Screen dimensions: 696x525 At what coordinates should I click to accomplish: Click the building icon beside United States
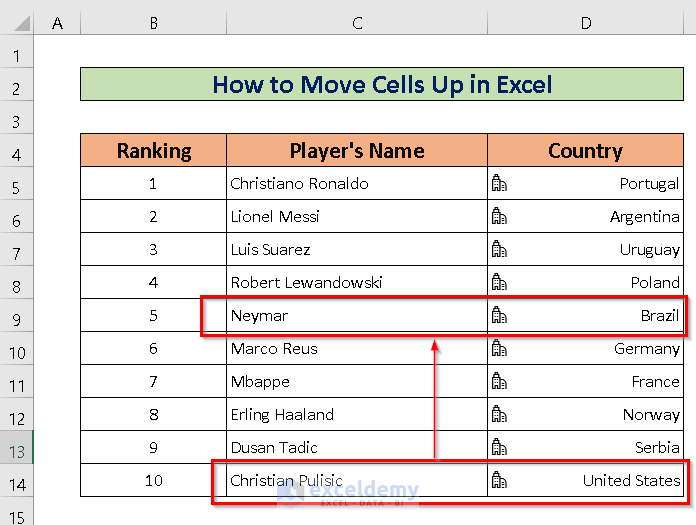pos(499,480)
